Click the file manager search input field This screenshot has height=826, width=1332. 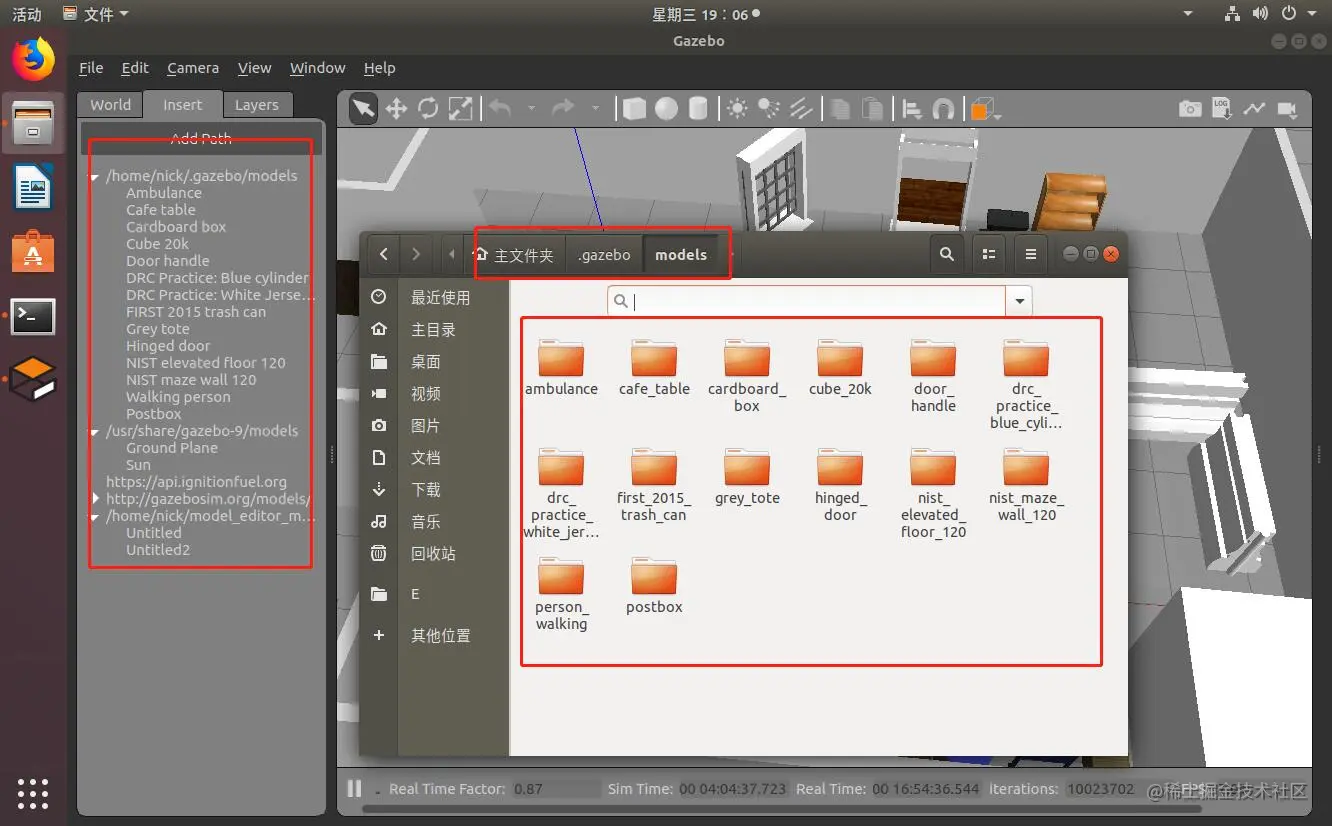806,301
